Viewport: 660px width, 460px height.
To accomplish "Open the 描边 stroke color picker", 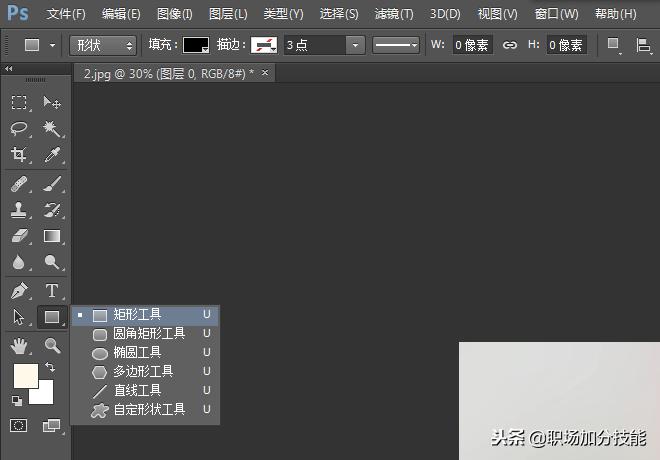I will [264, 45].
